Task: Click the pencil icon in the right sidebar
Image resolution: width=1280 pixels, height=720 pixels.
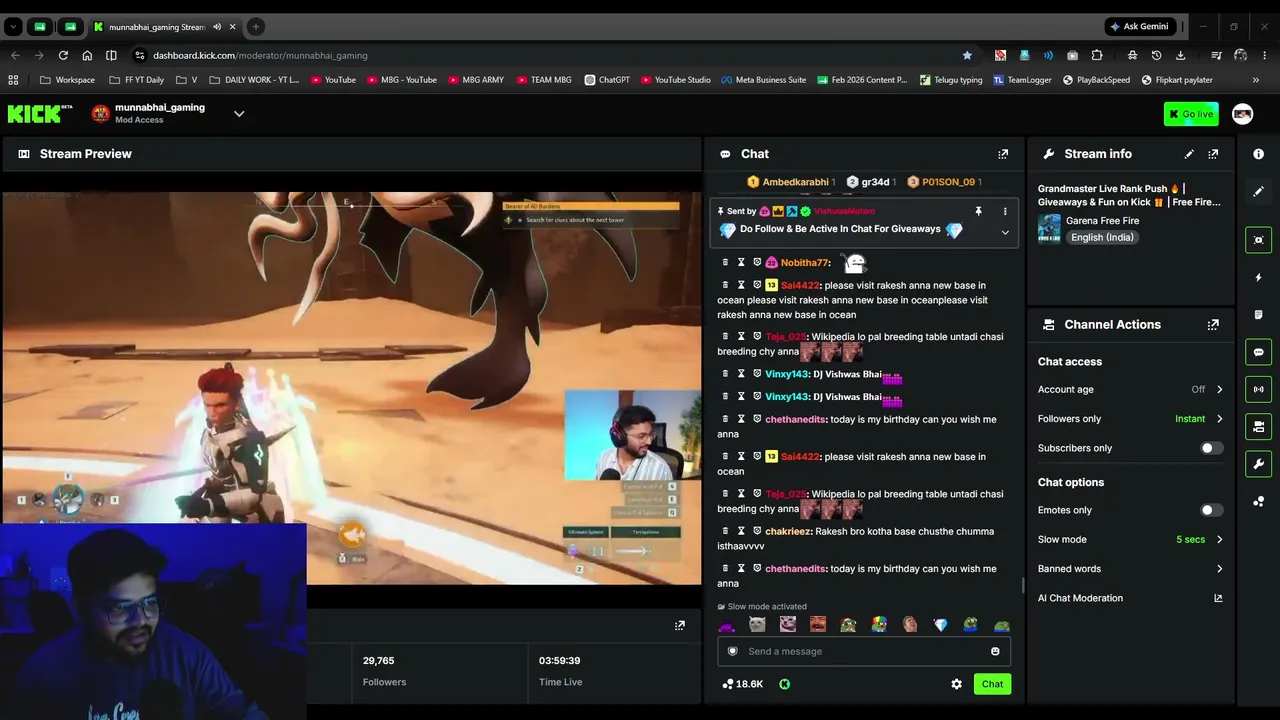Action: click(1258, 191)
